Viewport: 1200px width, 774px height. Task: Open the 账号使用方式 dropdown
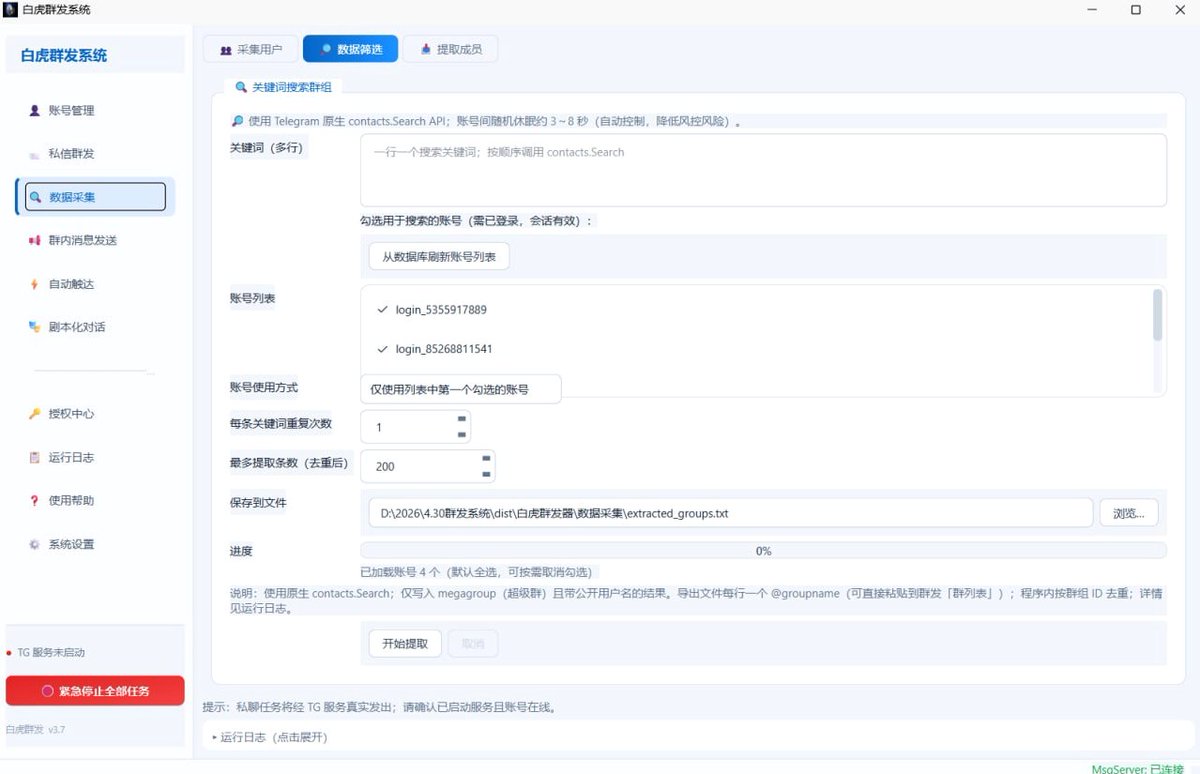[x=461, y=389]
